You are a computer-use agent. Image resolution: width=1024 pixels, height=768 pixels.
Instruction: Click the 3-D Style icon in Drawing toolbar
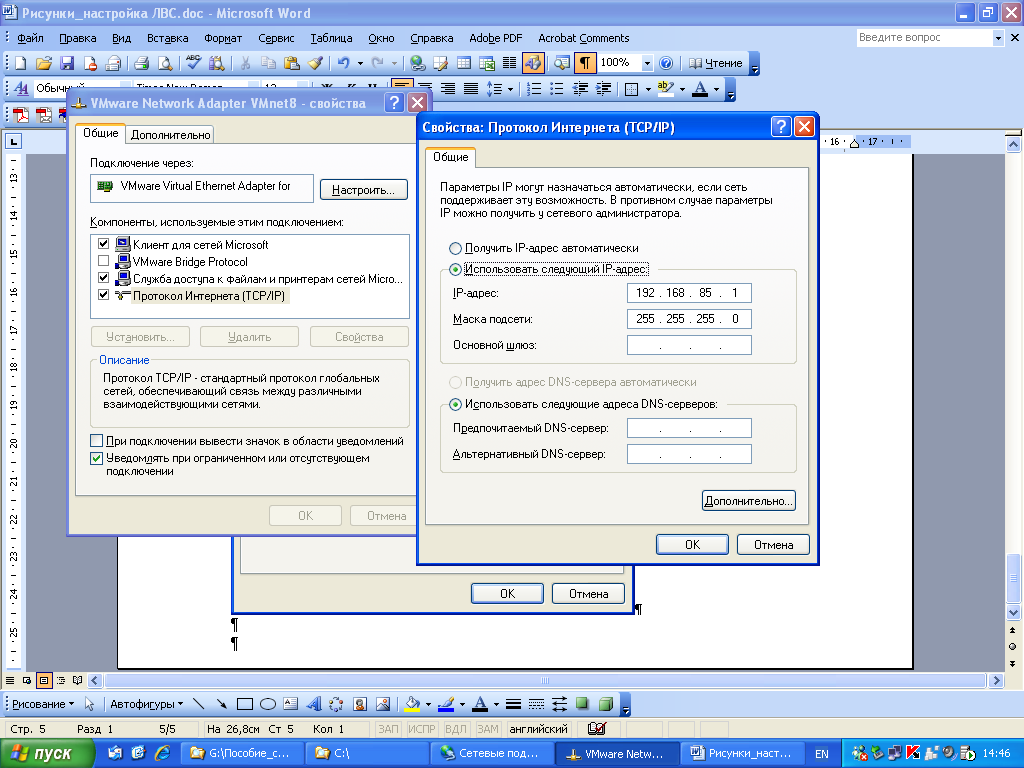[606, 704]
